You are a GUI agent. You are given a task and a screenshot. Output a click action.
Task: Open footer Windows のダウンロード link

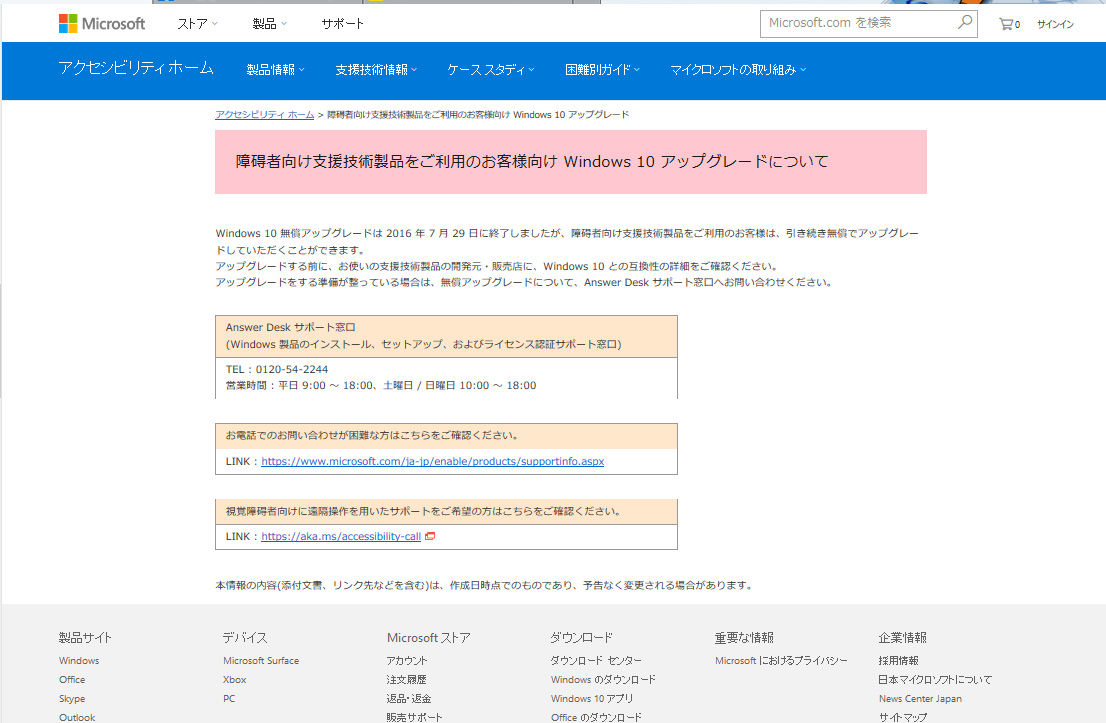coord(603,680)
